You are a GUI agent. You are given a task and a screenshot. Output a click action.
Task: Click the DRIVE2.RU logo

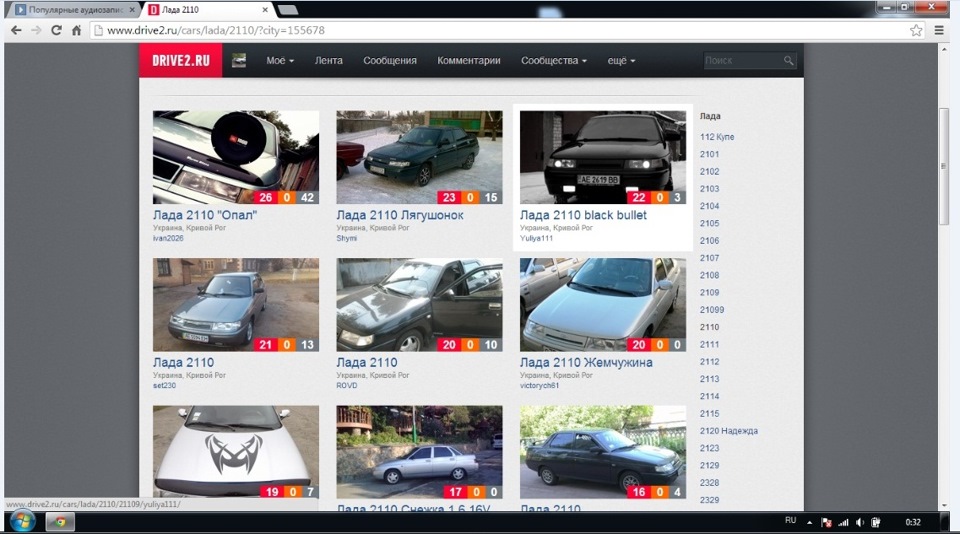(x=181, y=60)
